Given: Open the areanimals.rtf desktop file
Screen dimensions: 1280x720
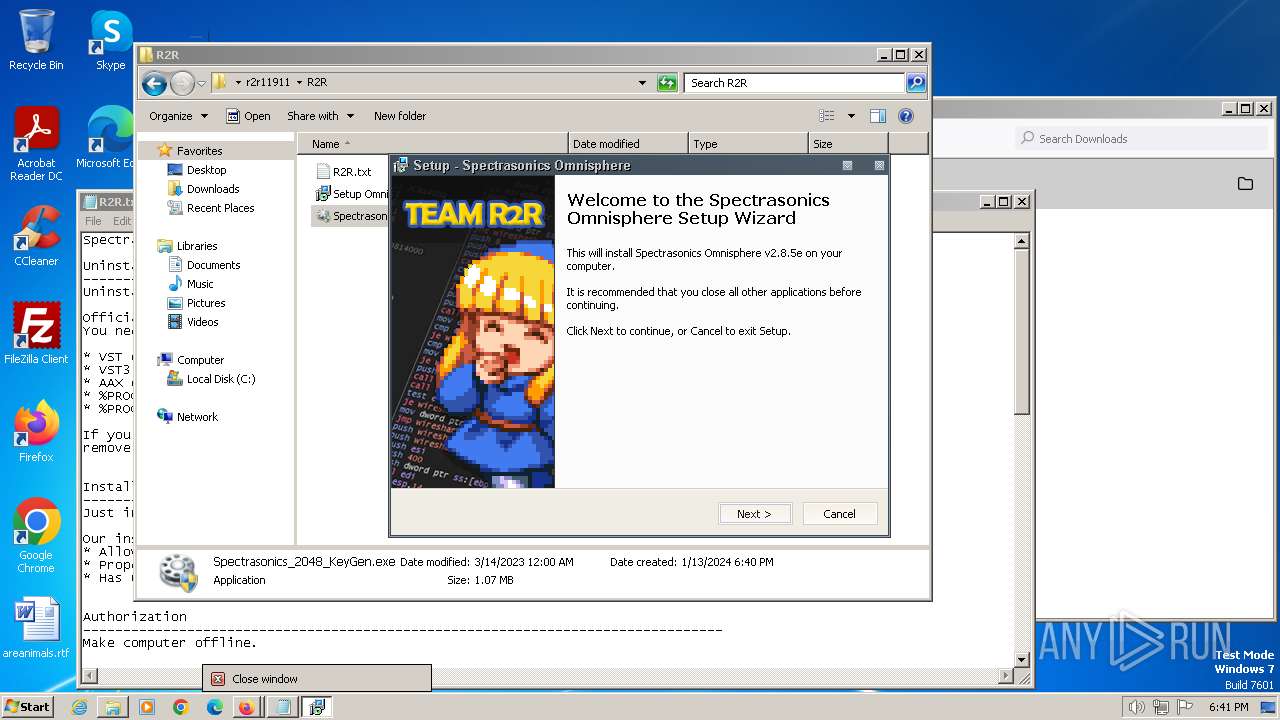Looking at the screenshot, I should pos(36,627).
